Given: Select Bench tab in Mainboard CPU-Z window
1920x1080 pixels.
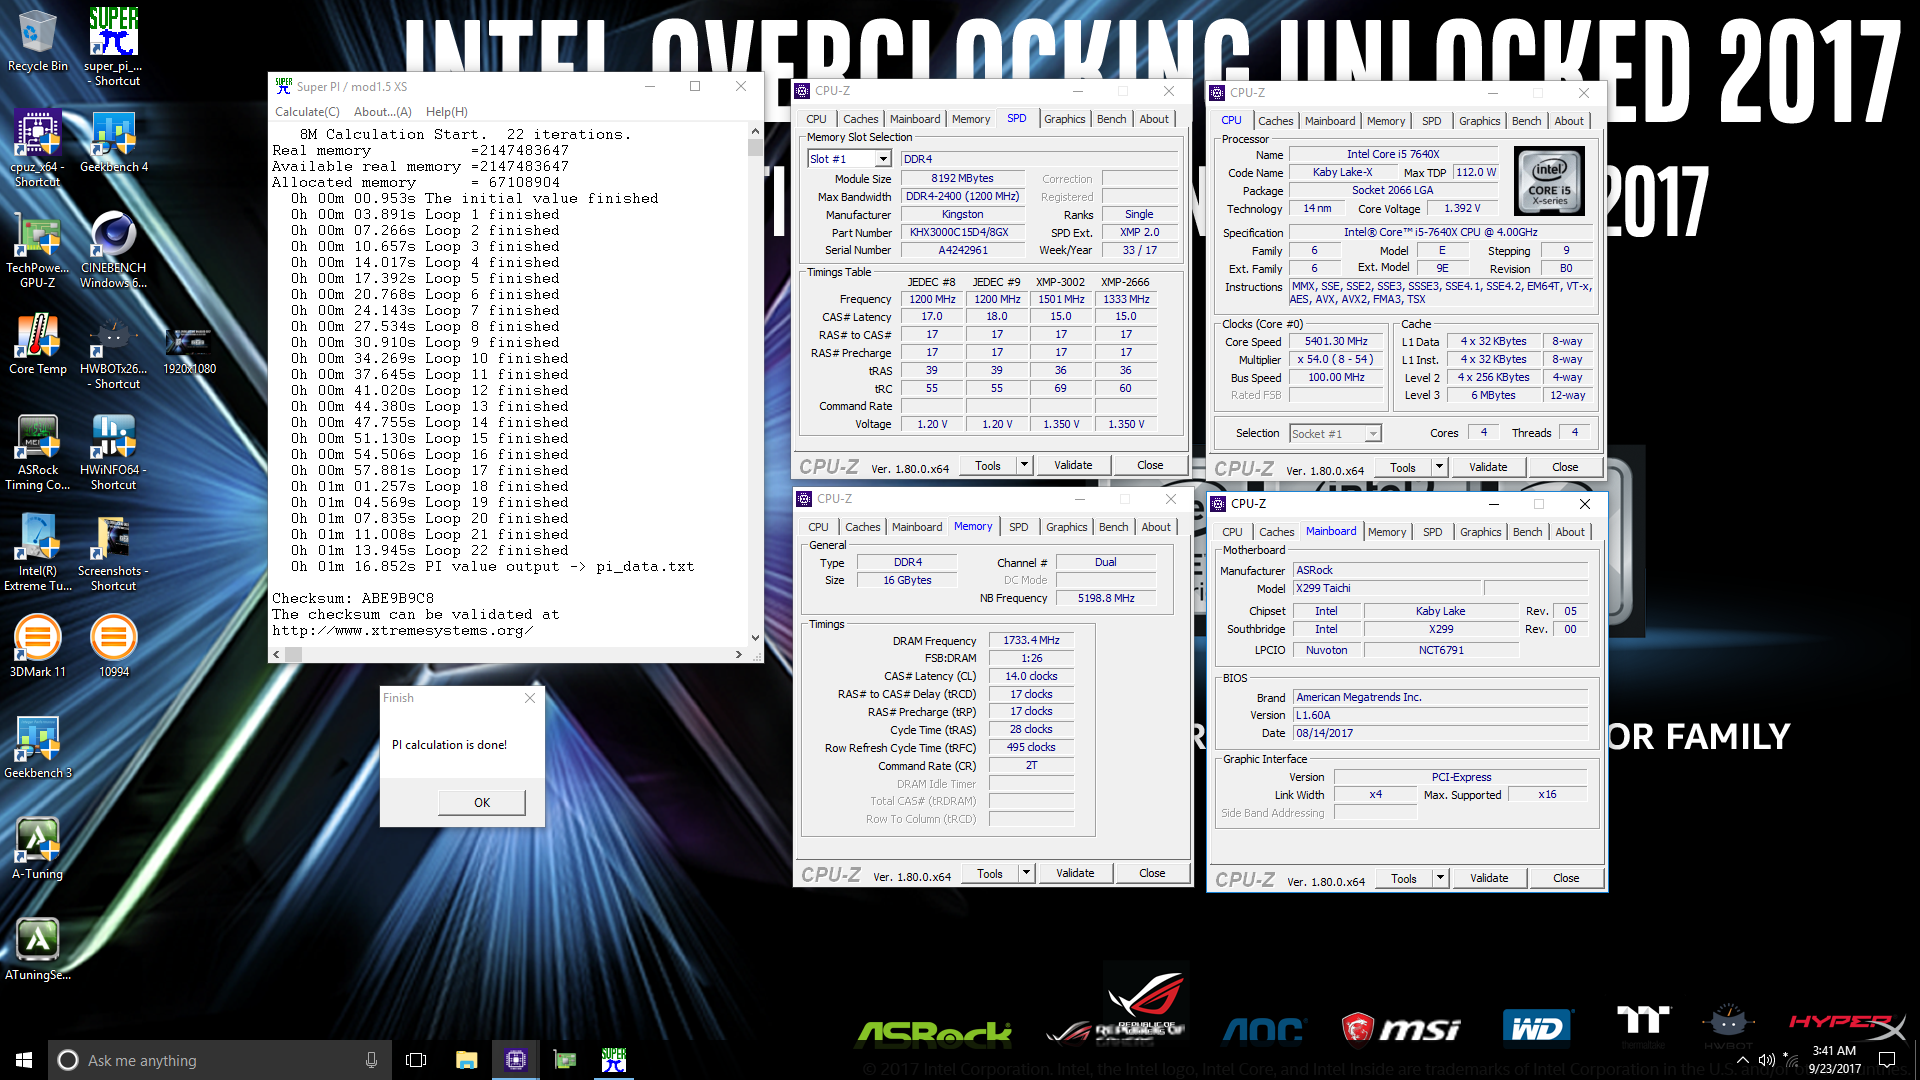Looking at the screenshot, I should [1527, 532].
